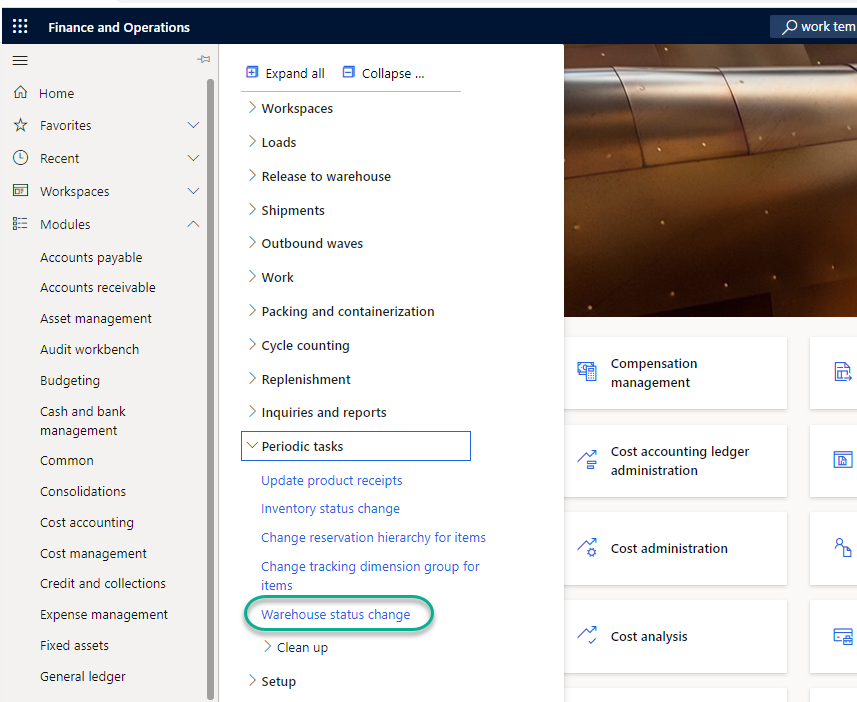The height and width of the screenshot is (702, 857).
Task: Collapse the Periodic tasks section
Action: [x=252, y=445]
